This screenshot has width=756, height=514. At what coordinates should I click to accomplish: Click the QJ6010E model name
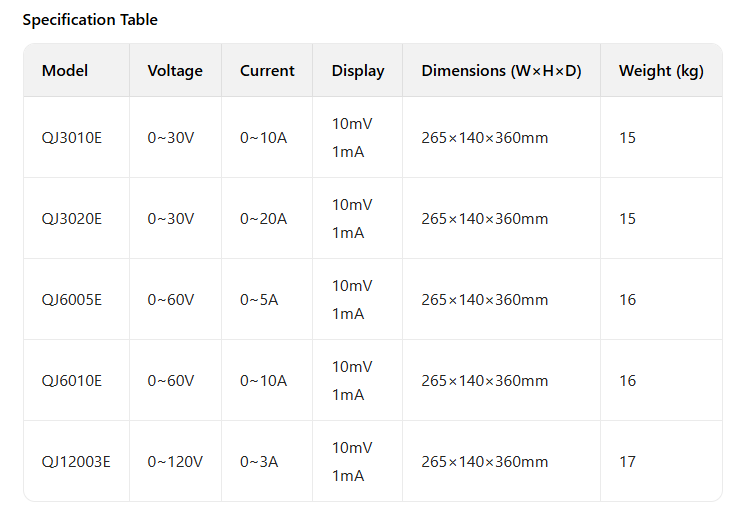72,381
